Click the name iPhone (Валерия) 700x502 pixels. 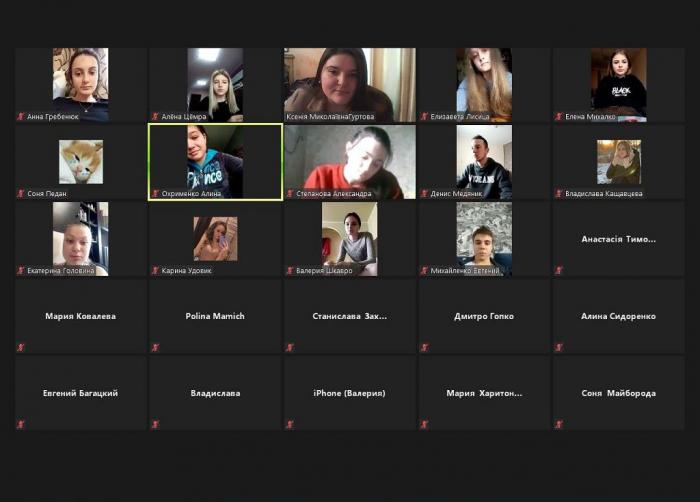coord(350,393)
